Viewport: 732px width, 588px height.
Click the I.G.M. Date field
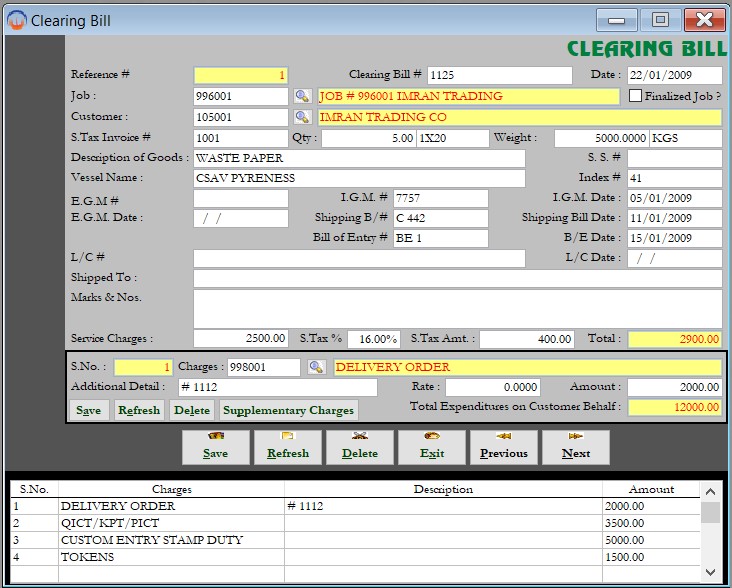tap(675, 198)
